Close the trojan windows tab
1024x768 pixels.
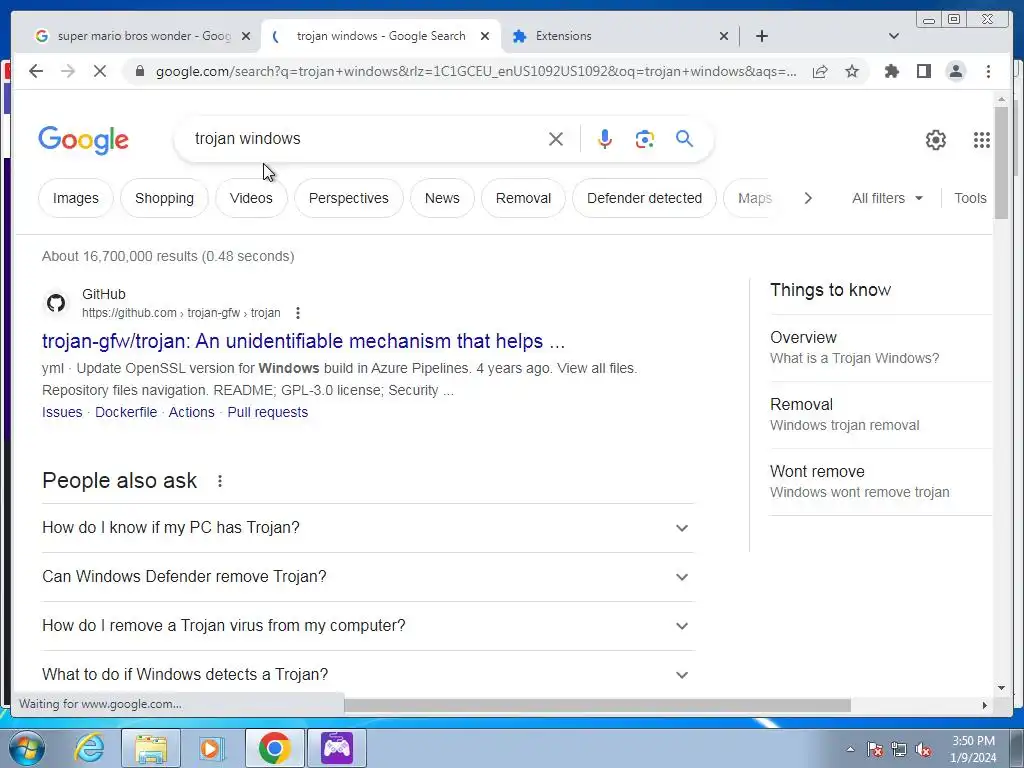485,36
